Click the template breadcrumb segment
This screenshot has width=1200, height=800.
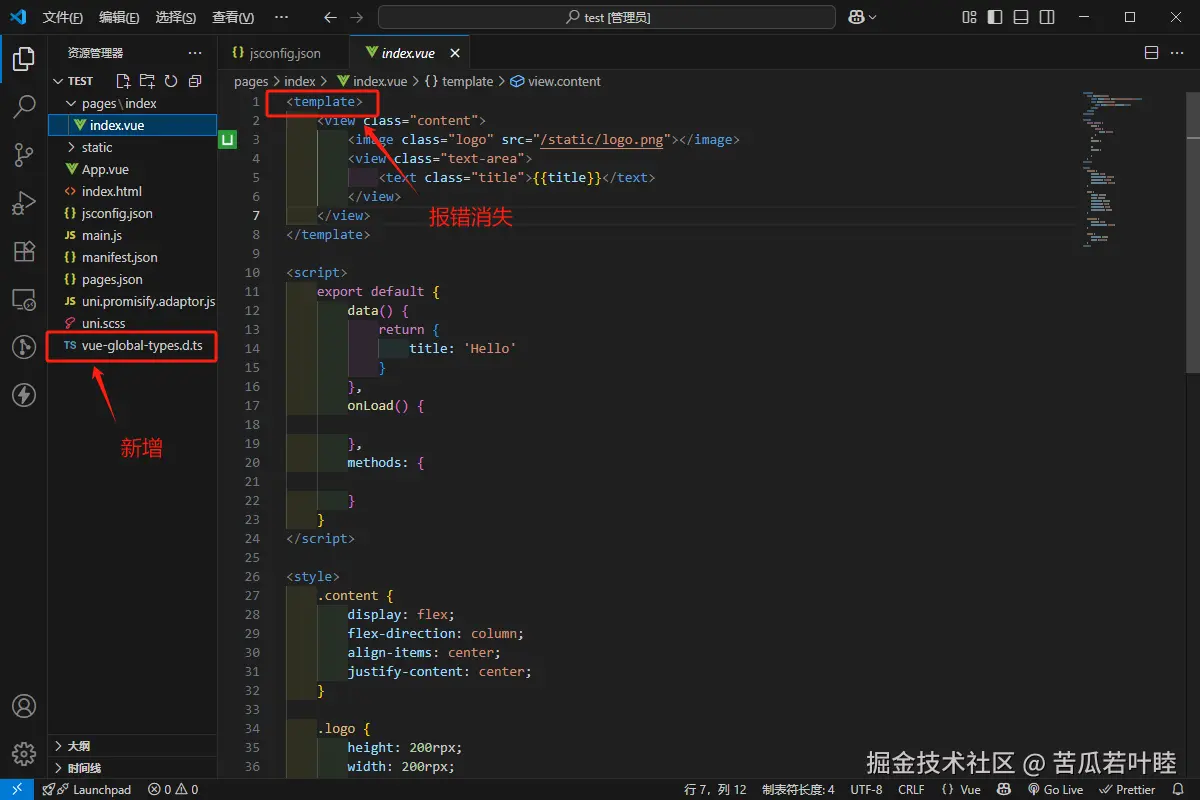(459, 81)
